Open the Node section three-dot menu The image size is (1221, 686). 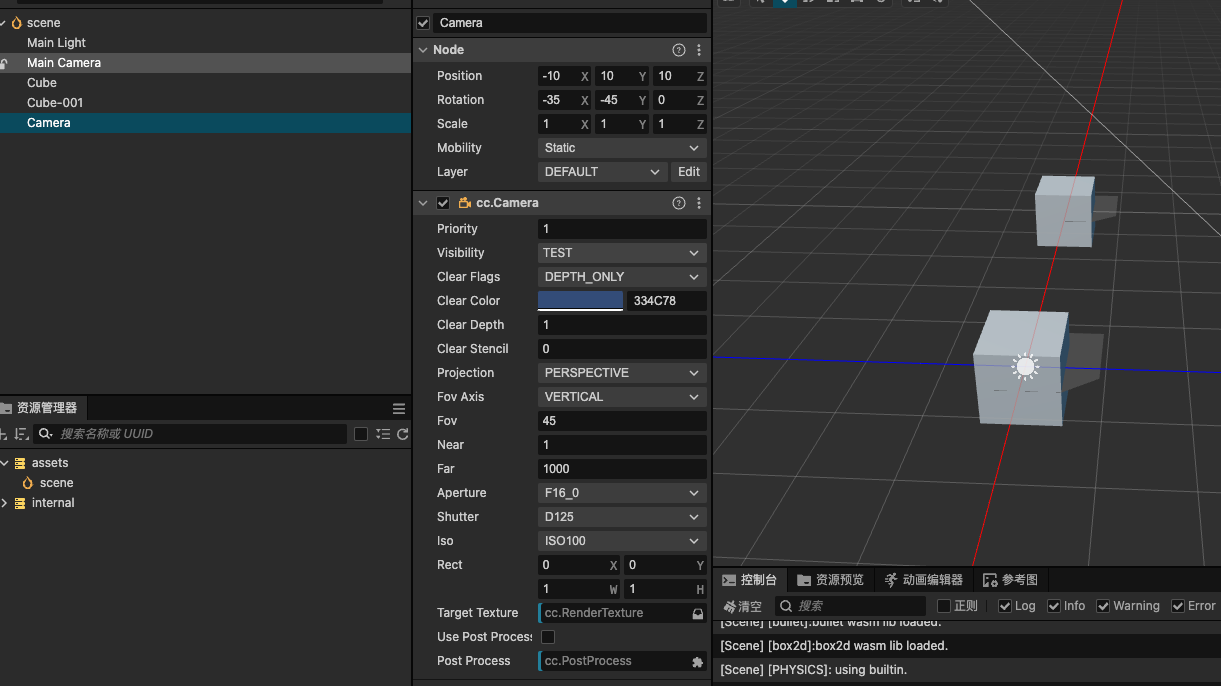pos(698,50)
